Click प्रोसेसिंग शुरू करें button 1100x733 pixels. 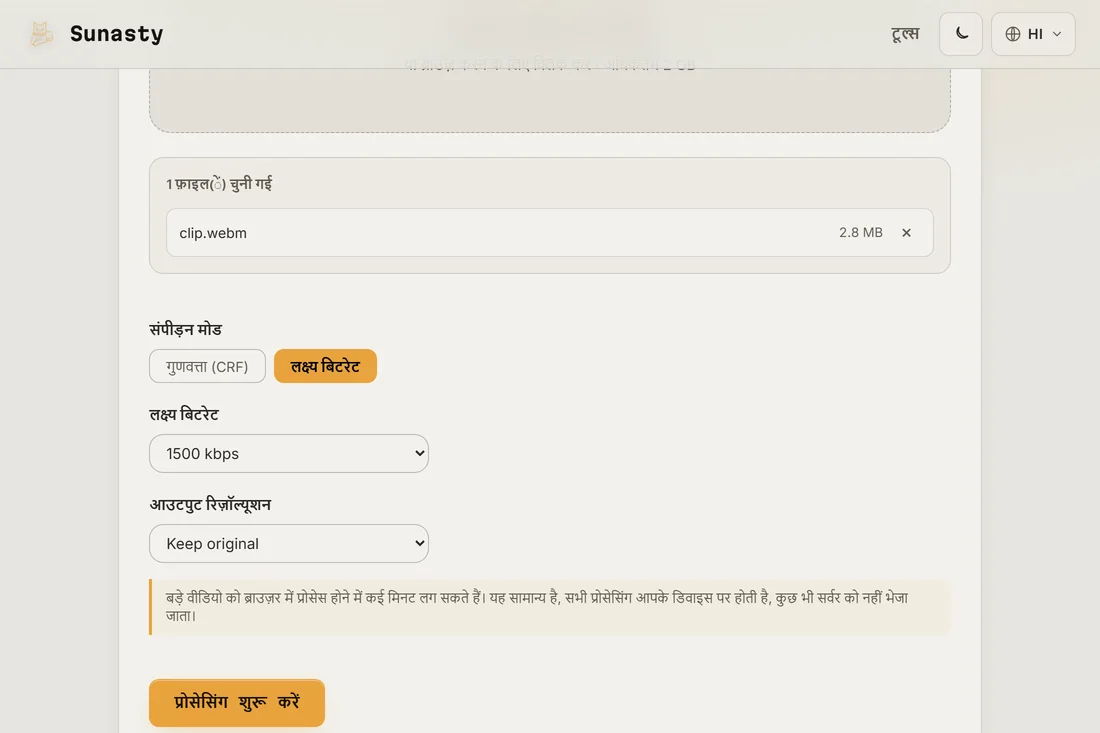[237, 702]
